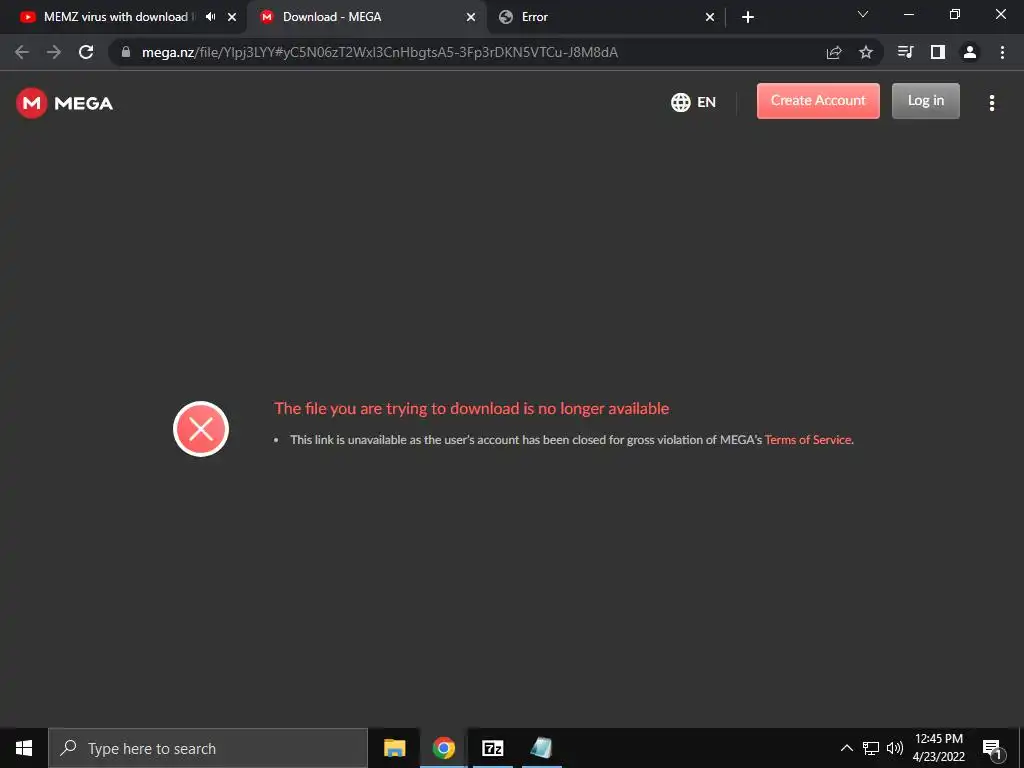
Task: Open 7-Zip from the taskbar
Action: pyautogui.click(x=492, y=748)
